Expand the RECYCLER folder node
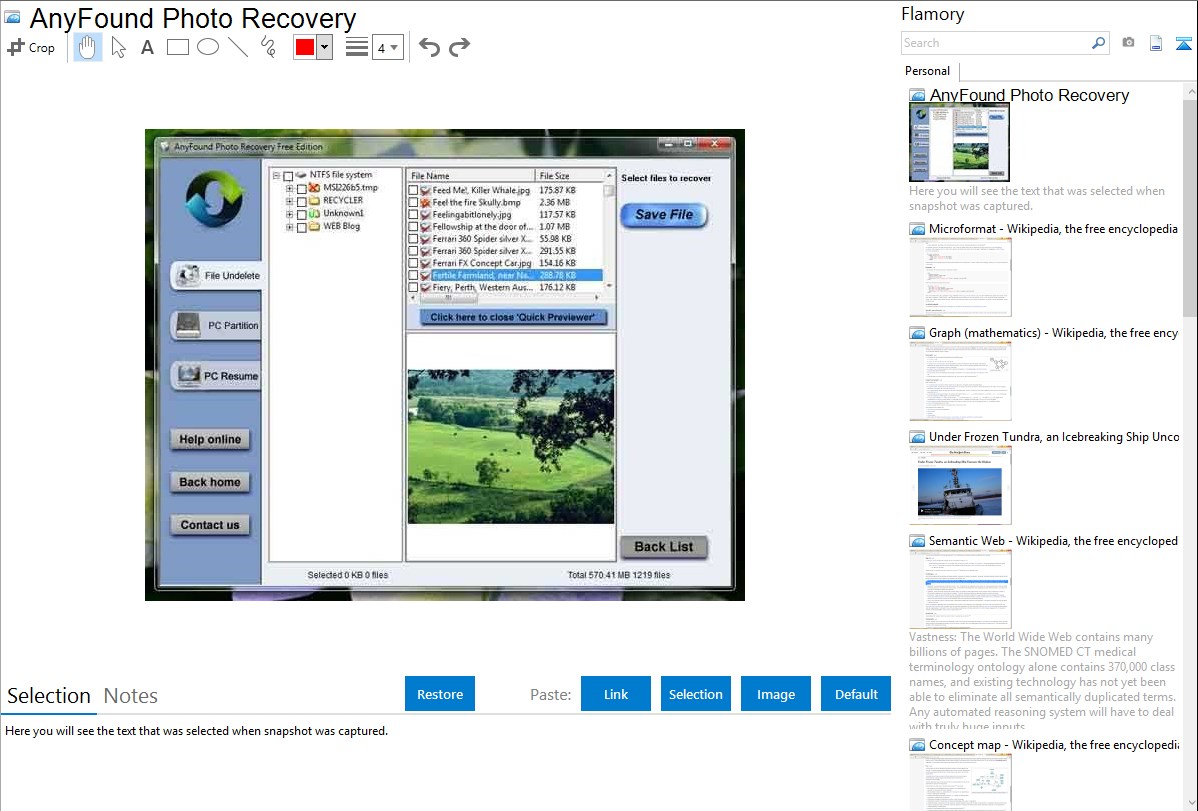The width and height of the screenshot is (1198, 811). tap(290, 201)
